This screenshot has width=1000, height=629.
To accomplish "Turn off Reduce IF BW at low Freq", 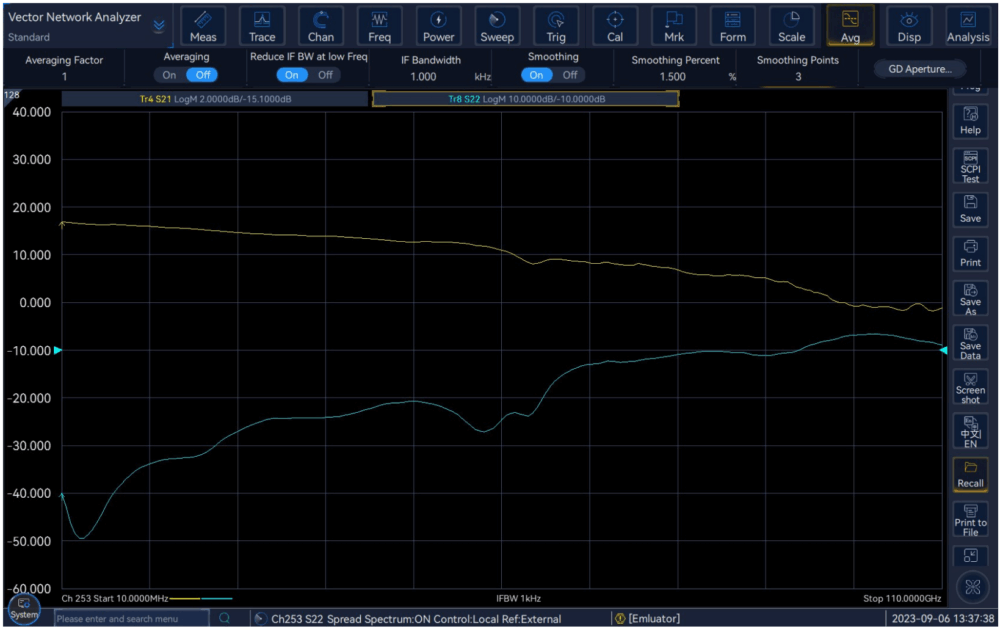I will click(324, 75).
